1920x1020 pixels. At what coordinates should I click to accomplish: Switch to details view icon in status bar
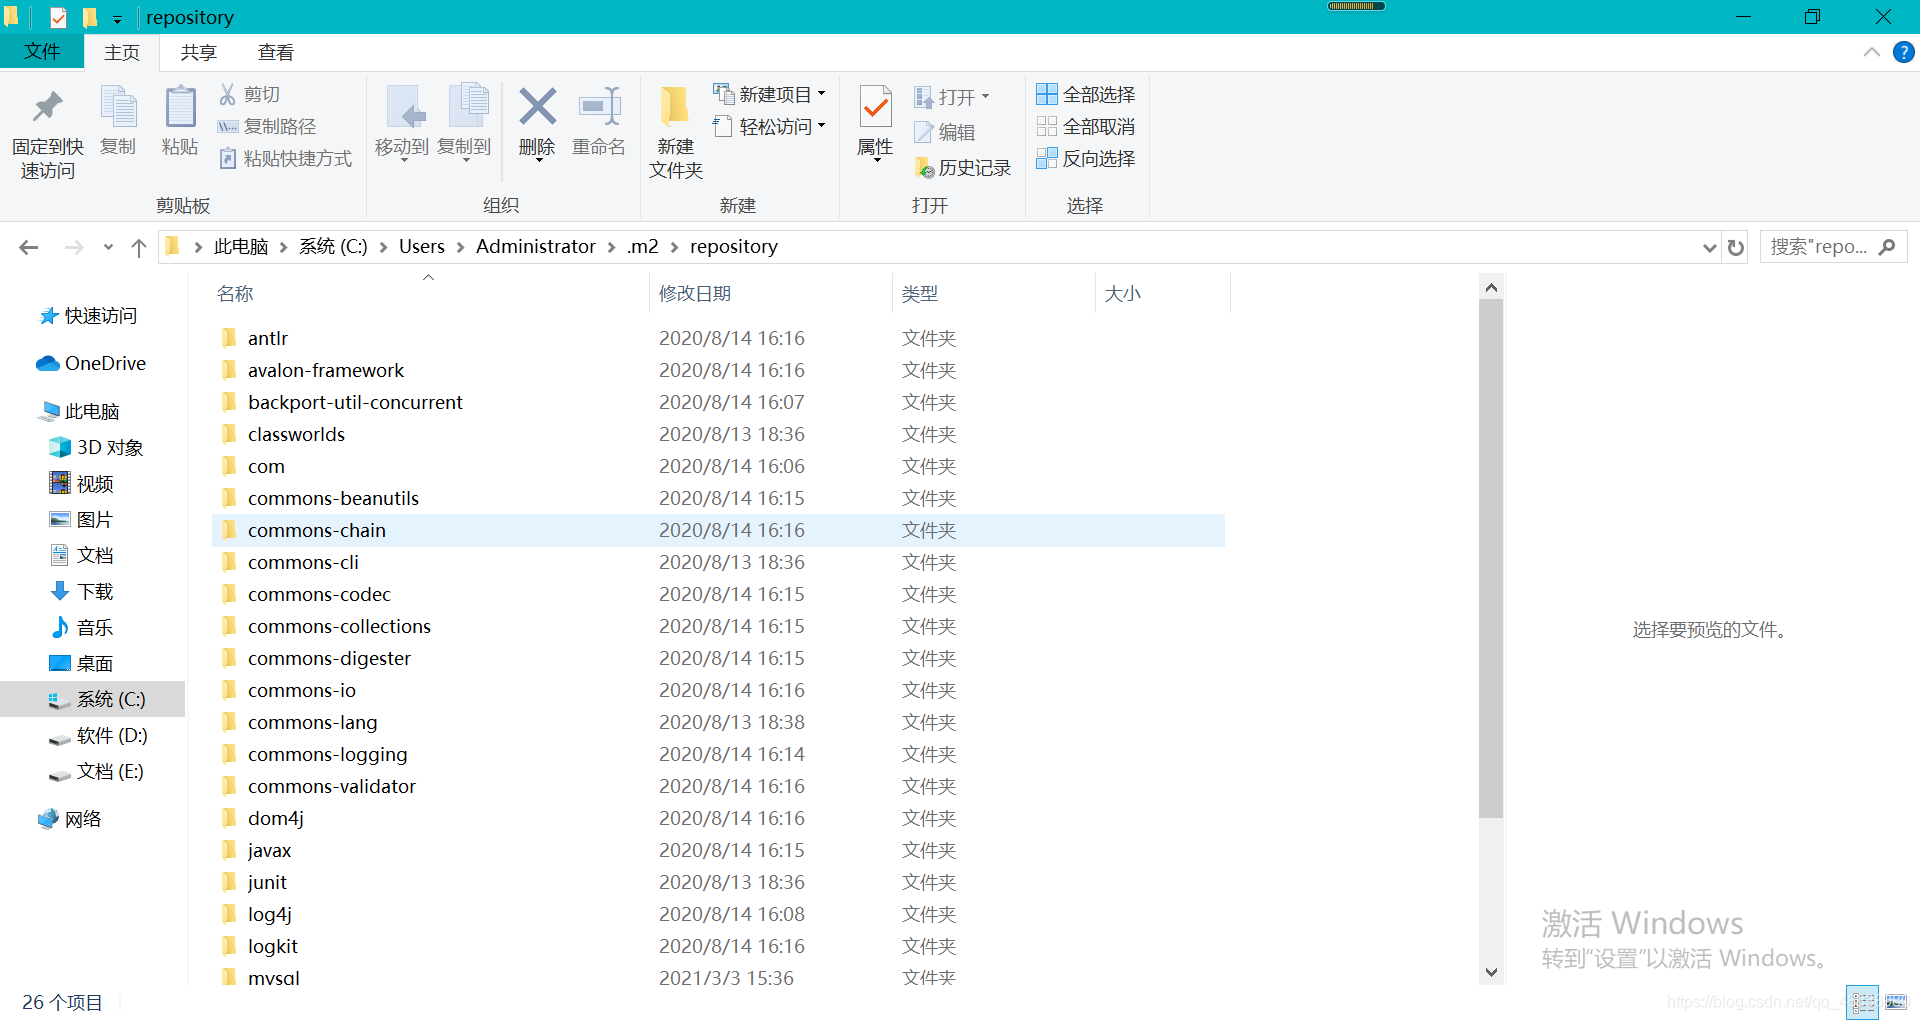[x=1862, y=1002]
